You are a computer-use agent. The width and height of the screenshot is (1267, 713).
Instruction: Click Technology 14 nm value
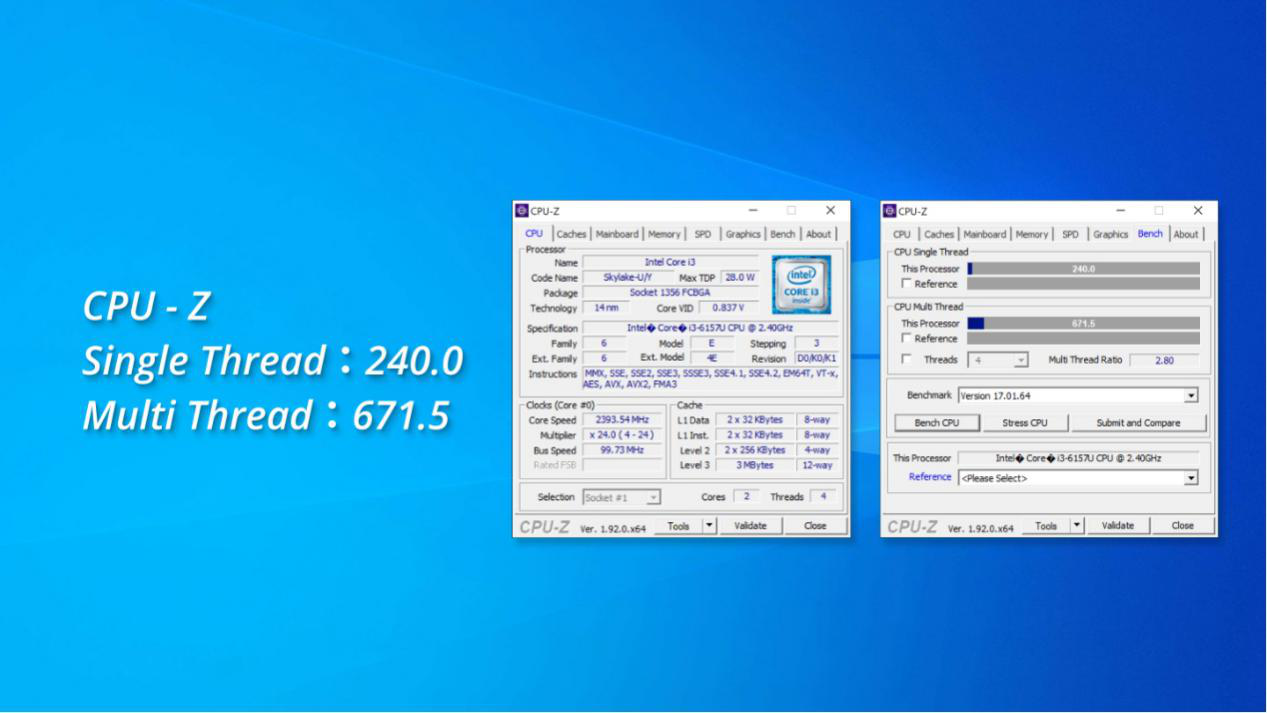click(606, 308)
